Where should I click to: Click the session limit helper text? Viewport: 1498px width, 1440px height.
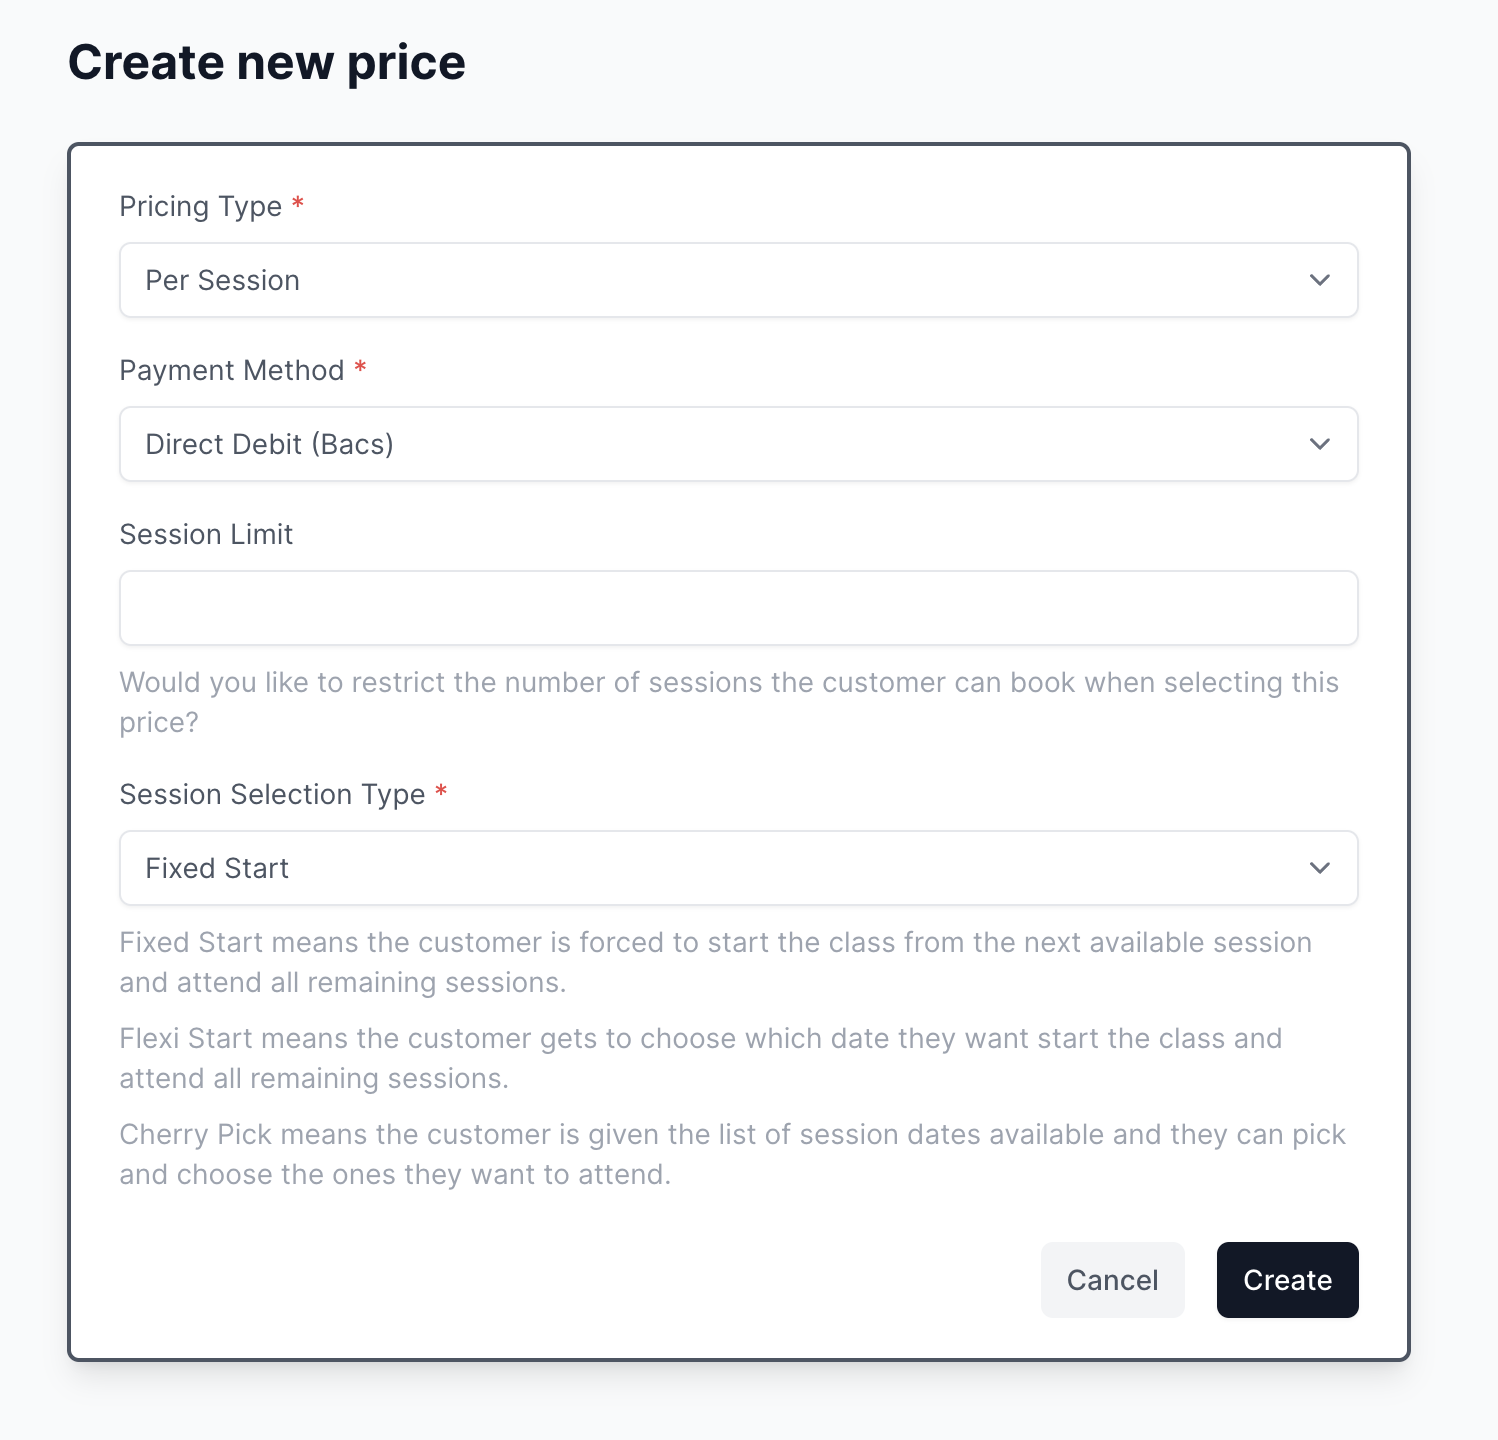click(x=729, y=701)
